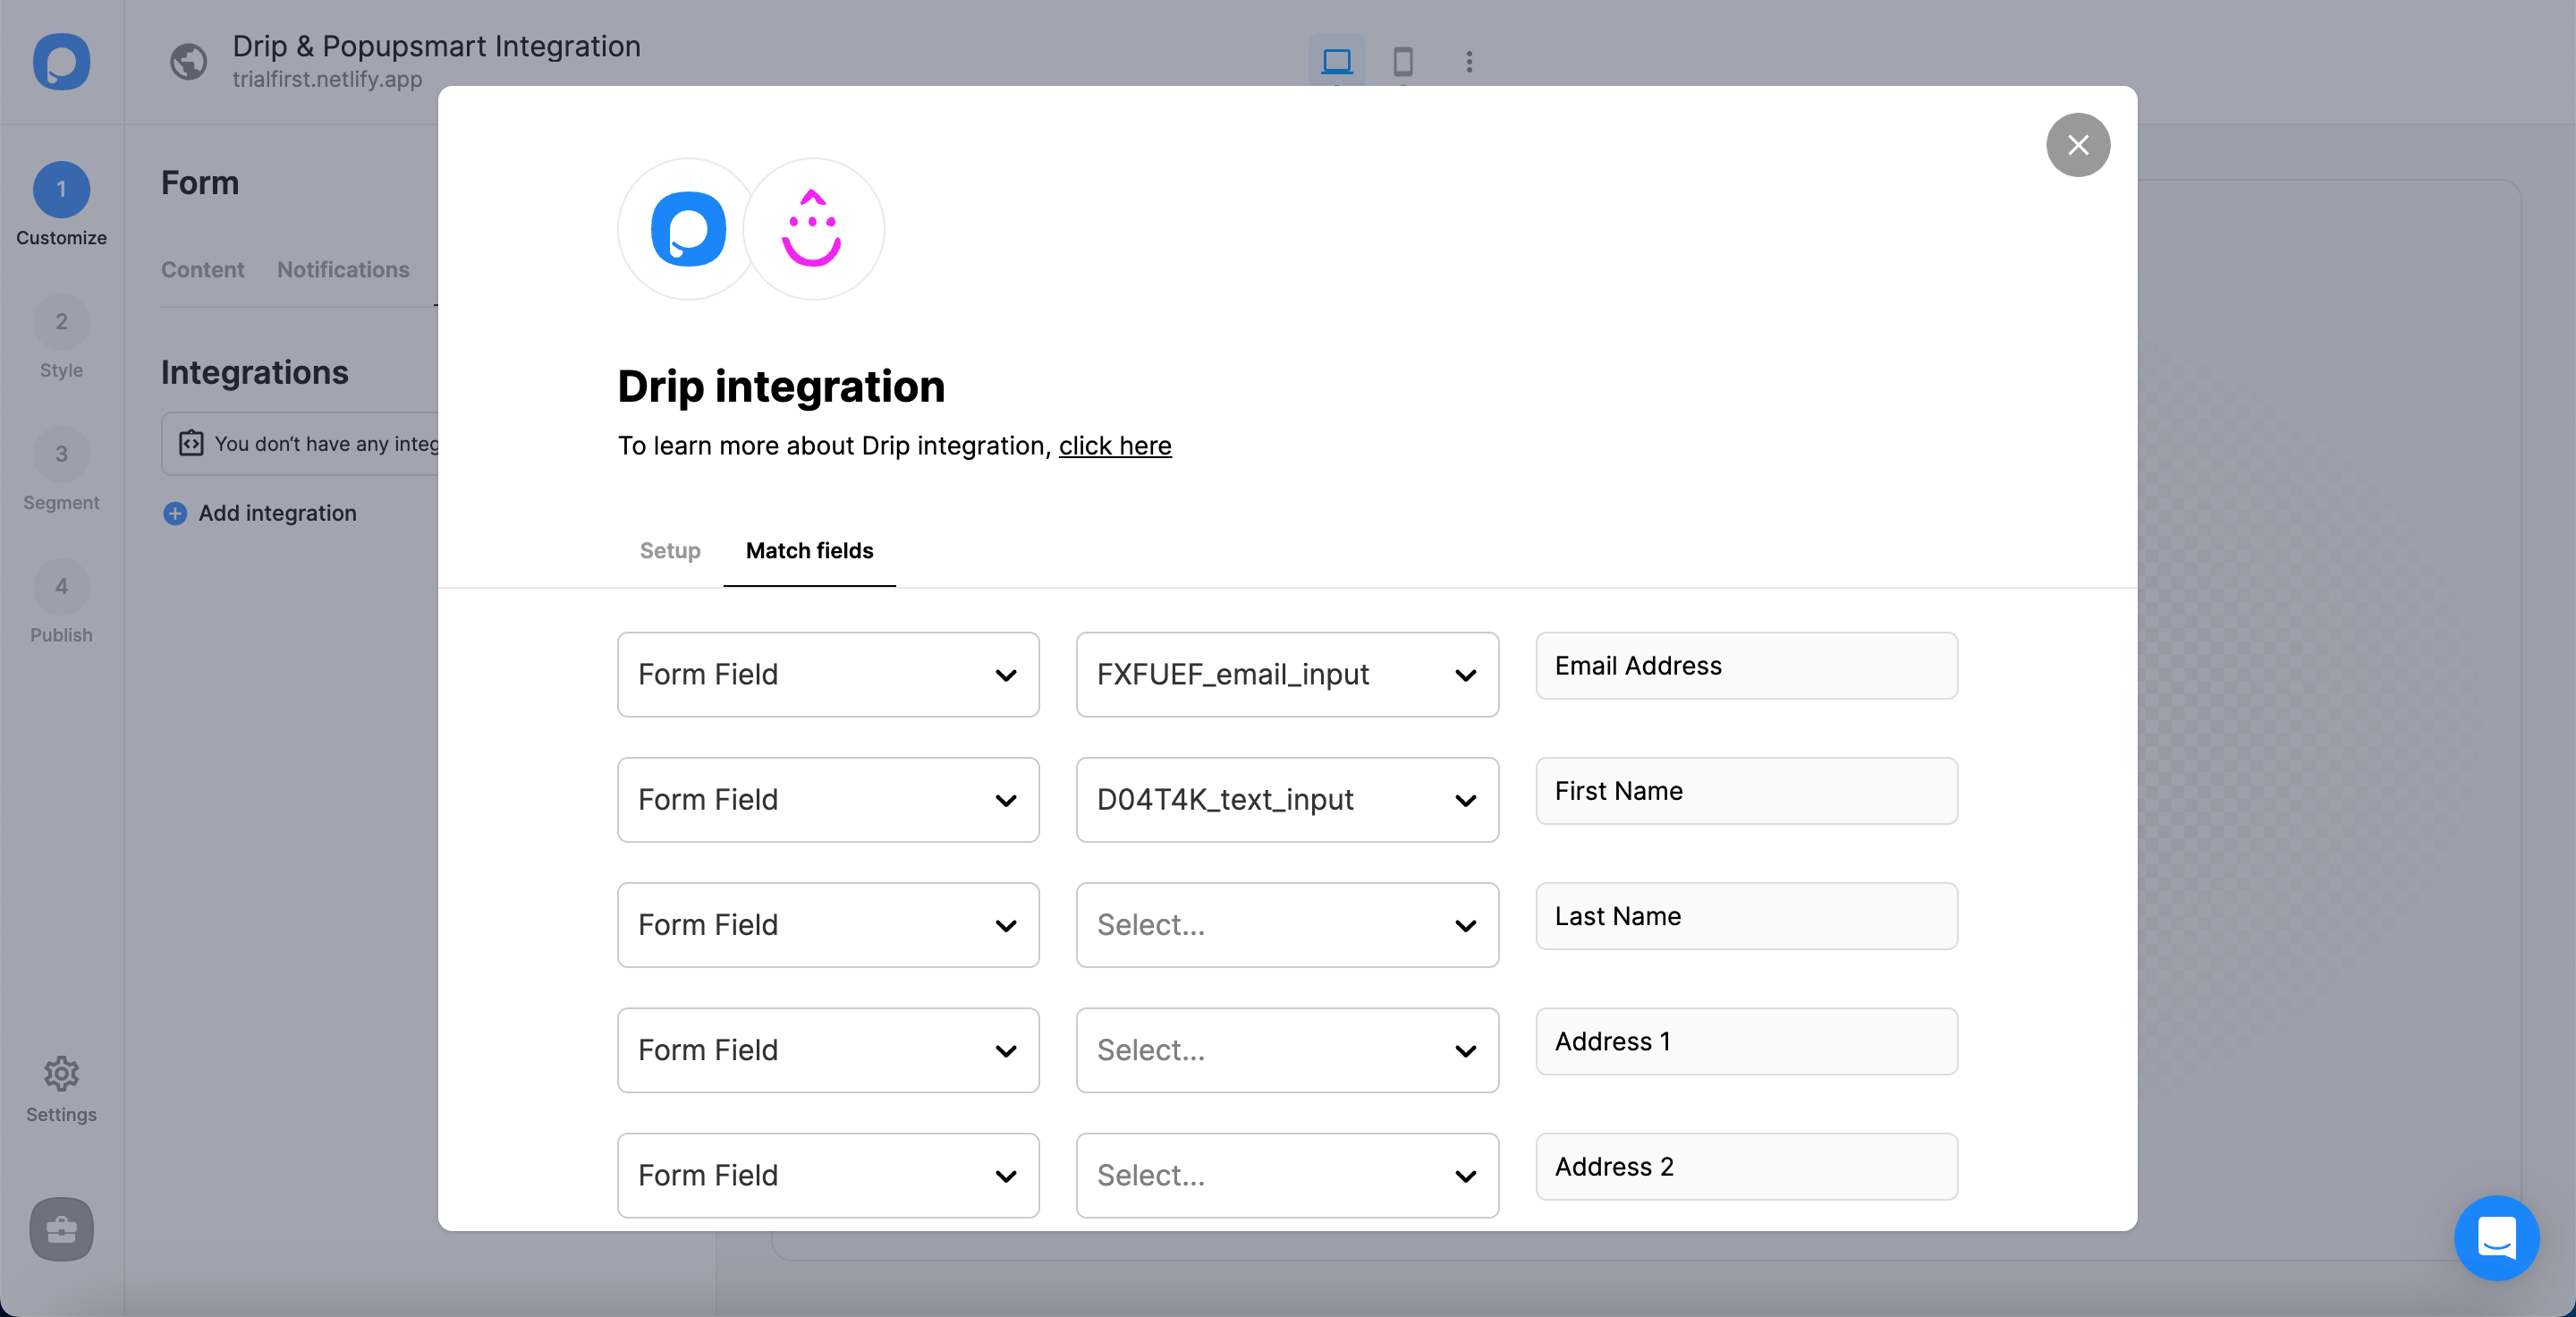Click the Email Address field
Viewport: 2576px width, 1317px height.
1746,666
